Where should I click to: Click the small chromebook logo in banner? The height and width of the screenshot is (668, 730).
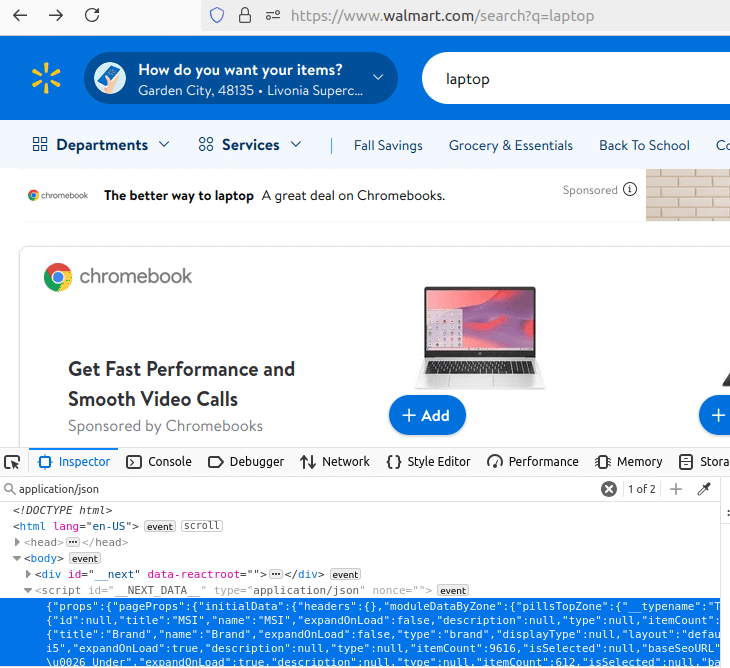point(58,196)
